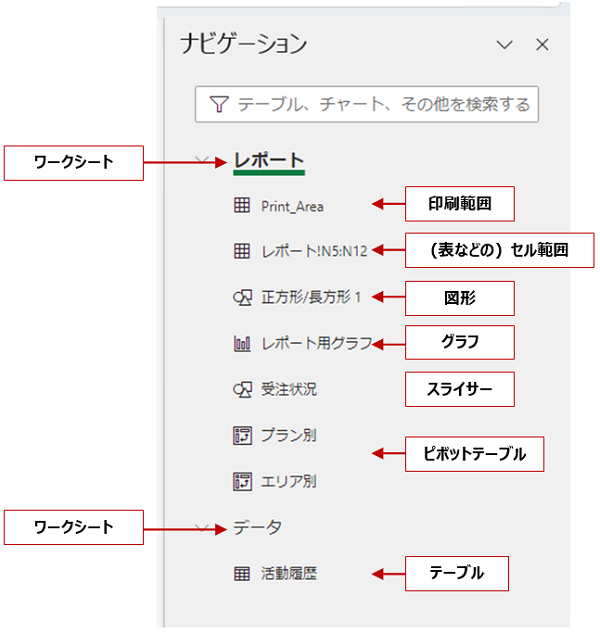Image resolution: width=600 pixels, height=633 pixels.
Task: Click the filter funnel icon in search box
Action: (219, 104)
